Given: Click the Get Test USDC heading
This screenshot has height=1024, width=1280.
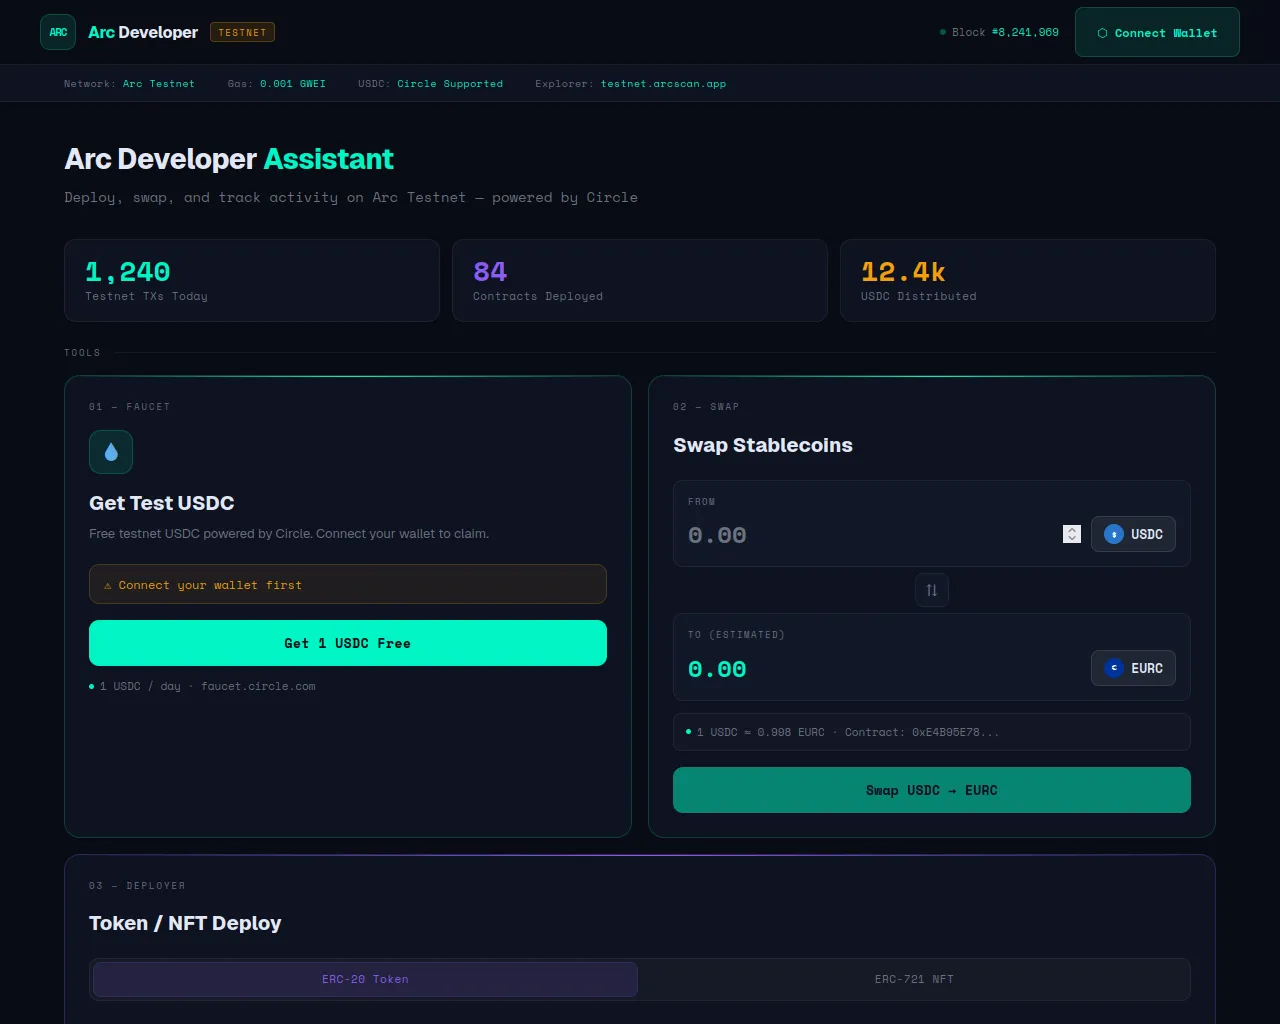Looking at the screenshot, I should (x=162, y=503).
